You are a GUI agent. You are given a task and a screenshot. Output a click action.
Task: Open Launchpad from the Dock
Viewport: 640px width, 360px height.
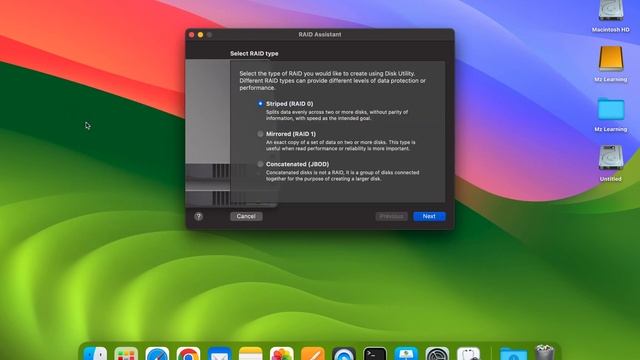click(x=126, y=353)
